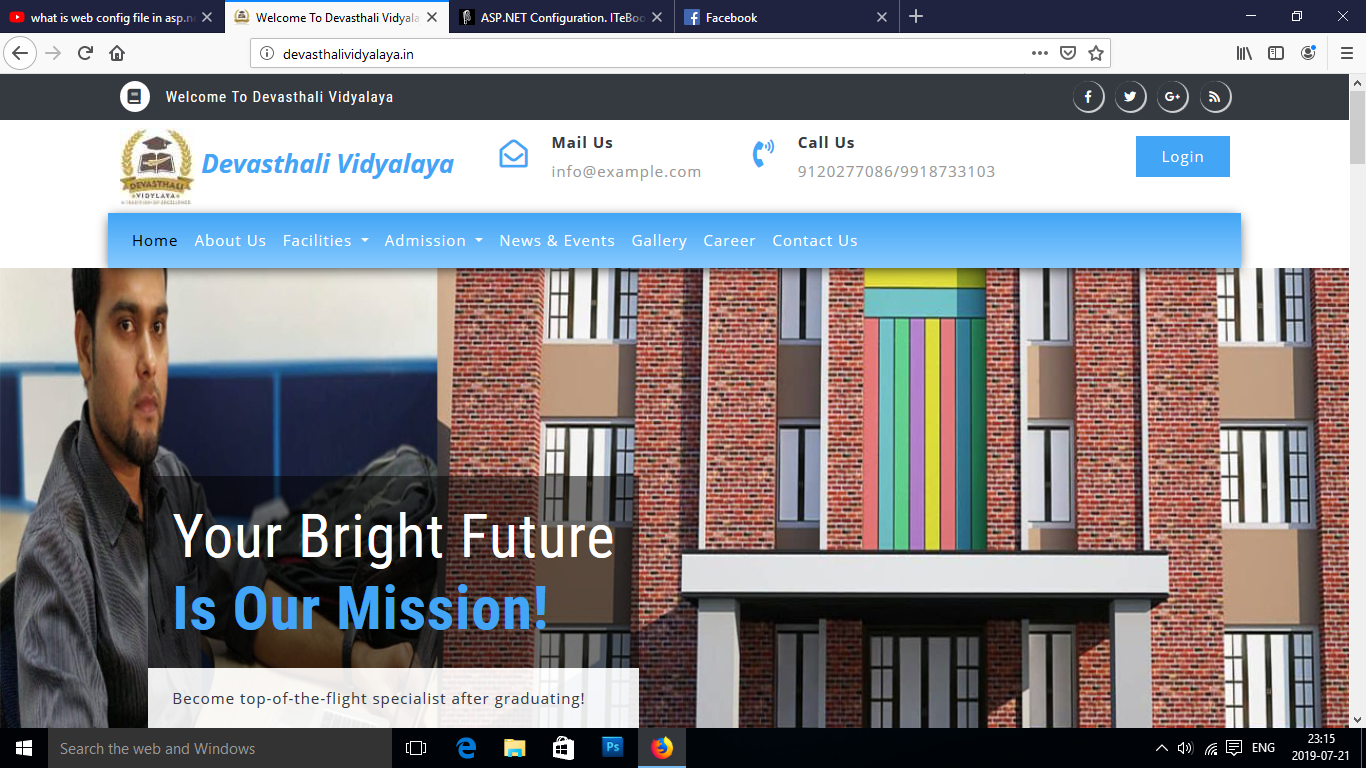Toggle the Firefox sidebar icon
1366x768 pixels.
pos(1276,54)
